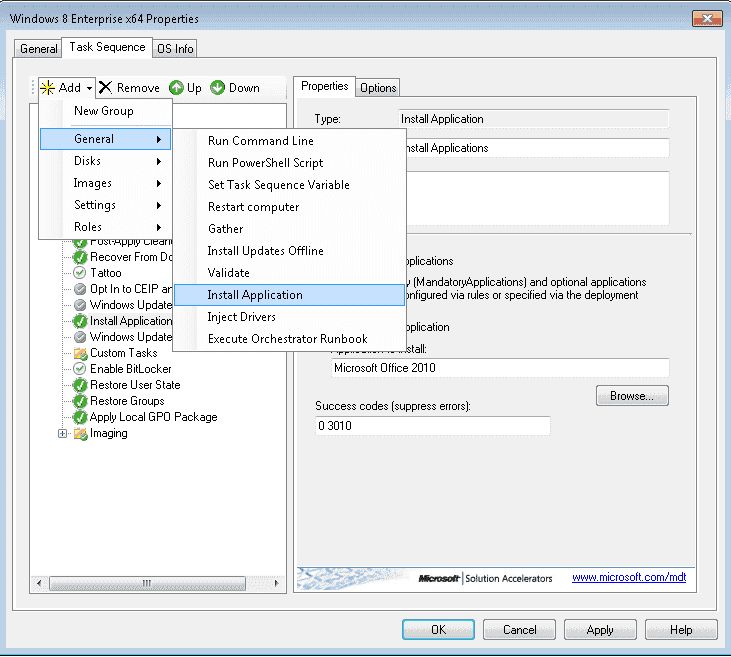Click the Microsoft Office 2010 field

pyautogui.click(x=500, y=368)
